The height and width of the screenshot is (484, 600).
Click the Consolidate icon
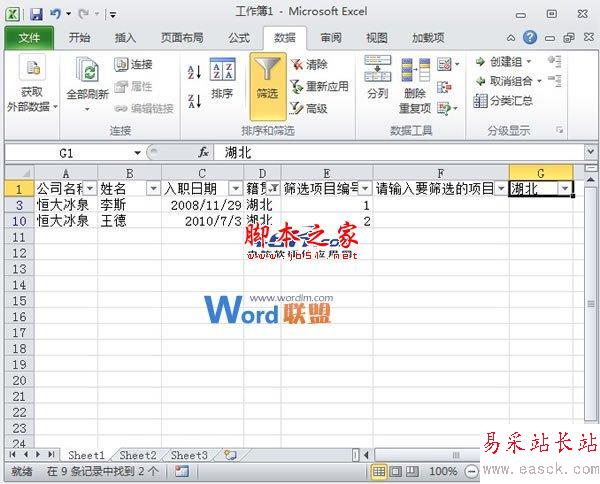point(444,87)
